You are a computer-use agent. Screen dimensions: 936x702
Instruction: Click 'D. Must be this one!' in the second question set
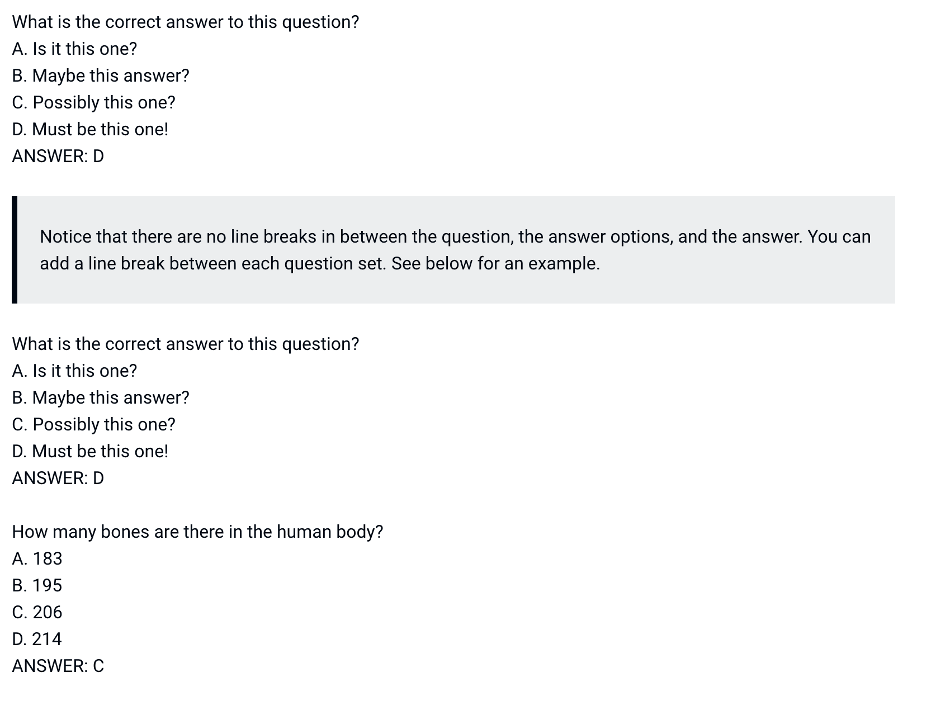90,451
